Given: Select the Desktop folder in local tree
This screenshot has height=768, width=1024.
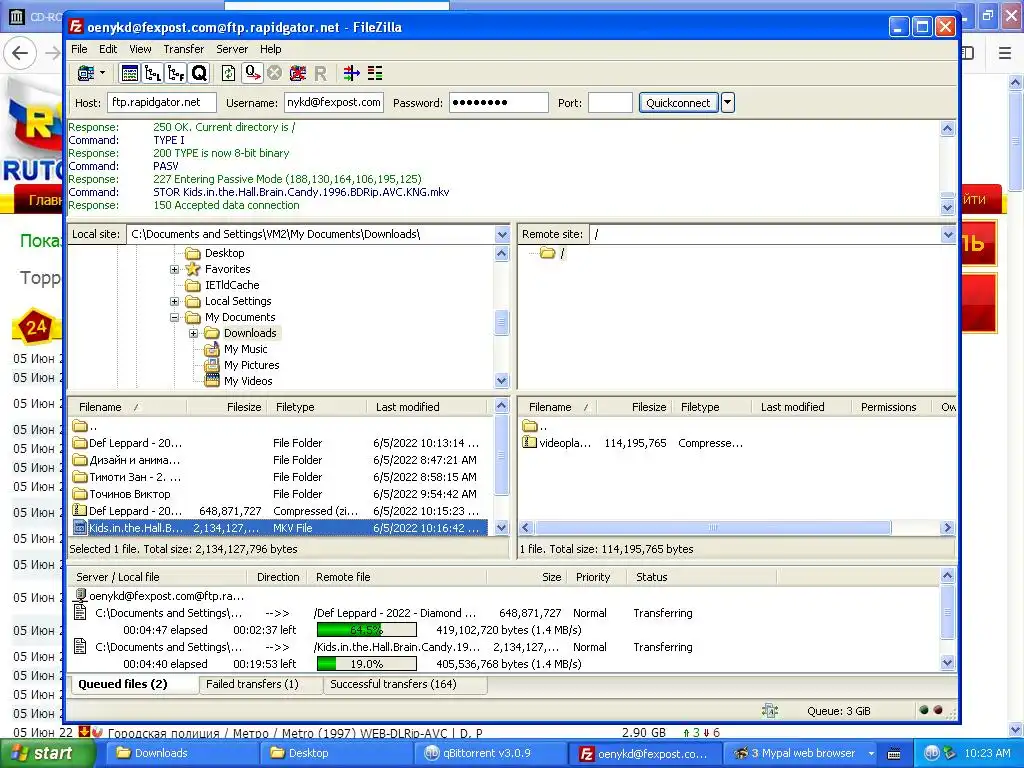Looking at the screenshot, I should tap(224, 253).
